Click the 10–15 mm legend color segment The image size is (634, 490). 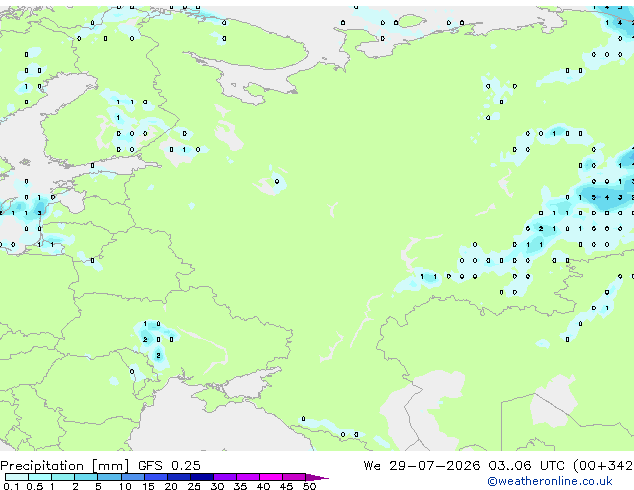tap(132, 477)
